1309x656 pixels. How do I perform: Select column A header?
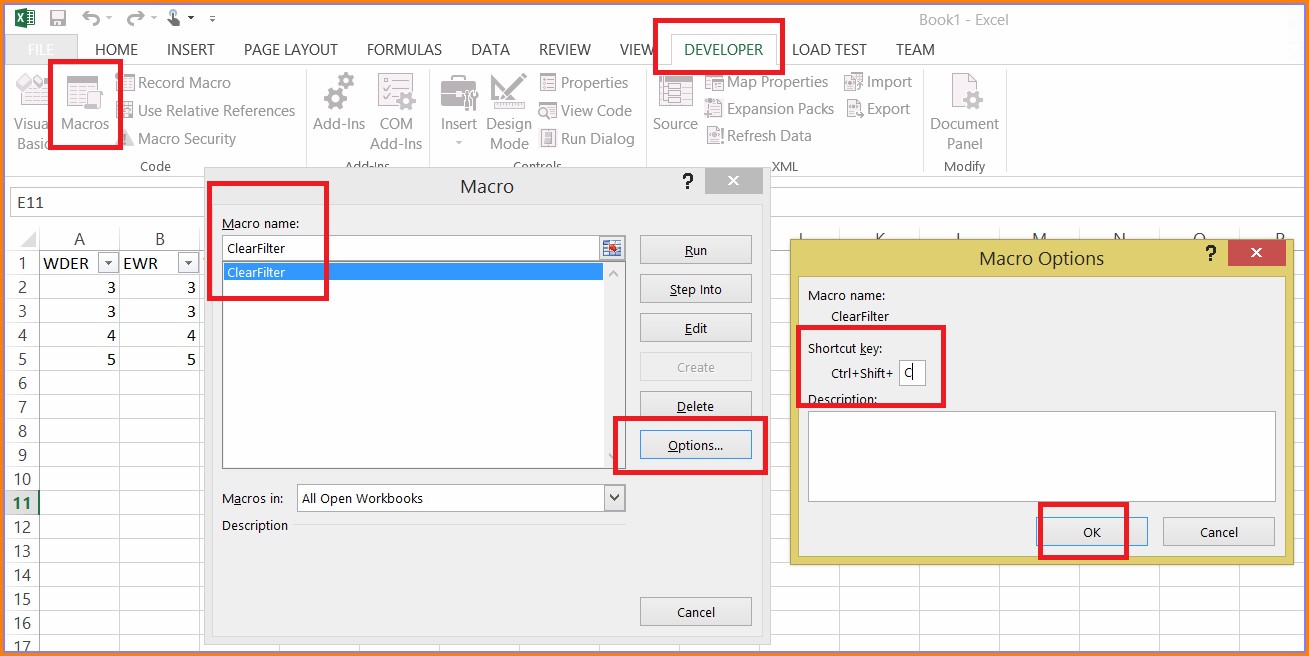[79, 239]
